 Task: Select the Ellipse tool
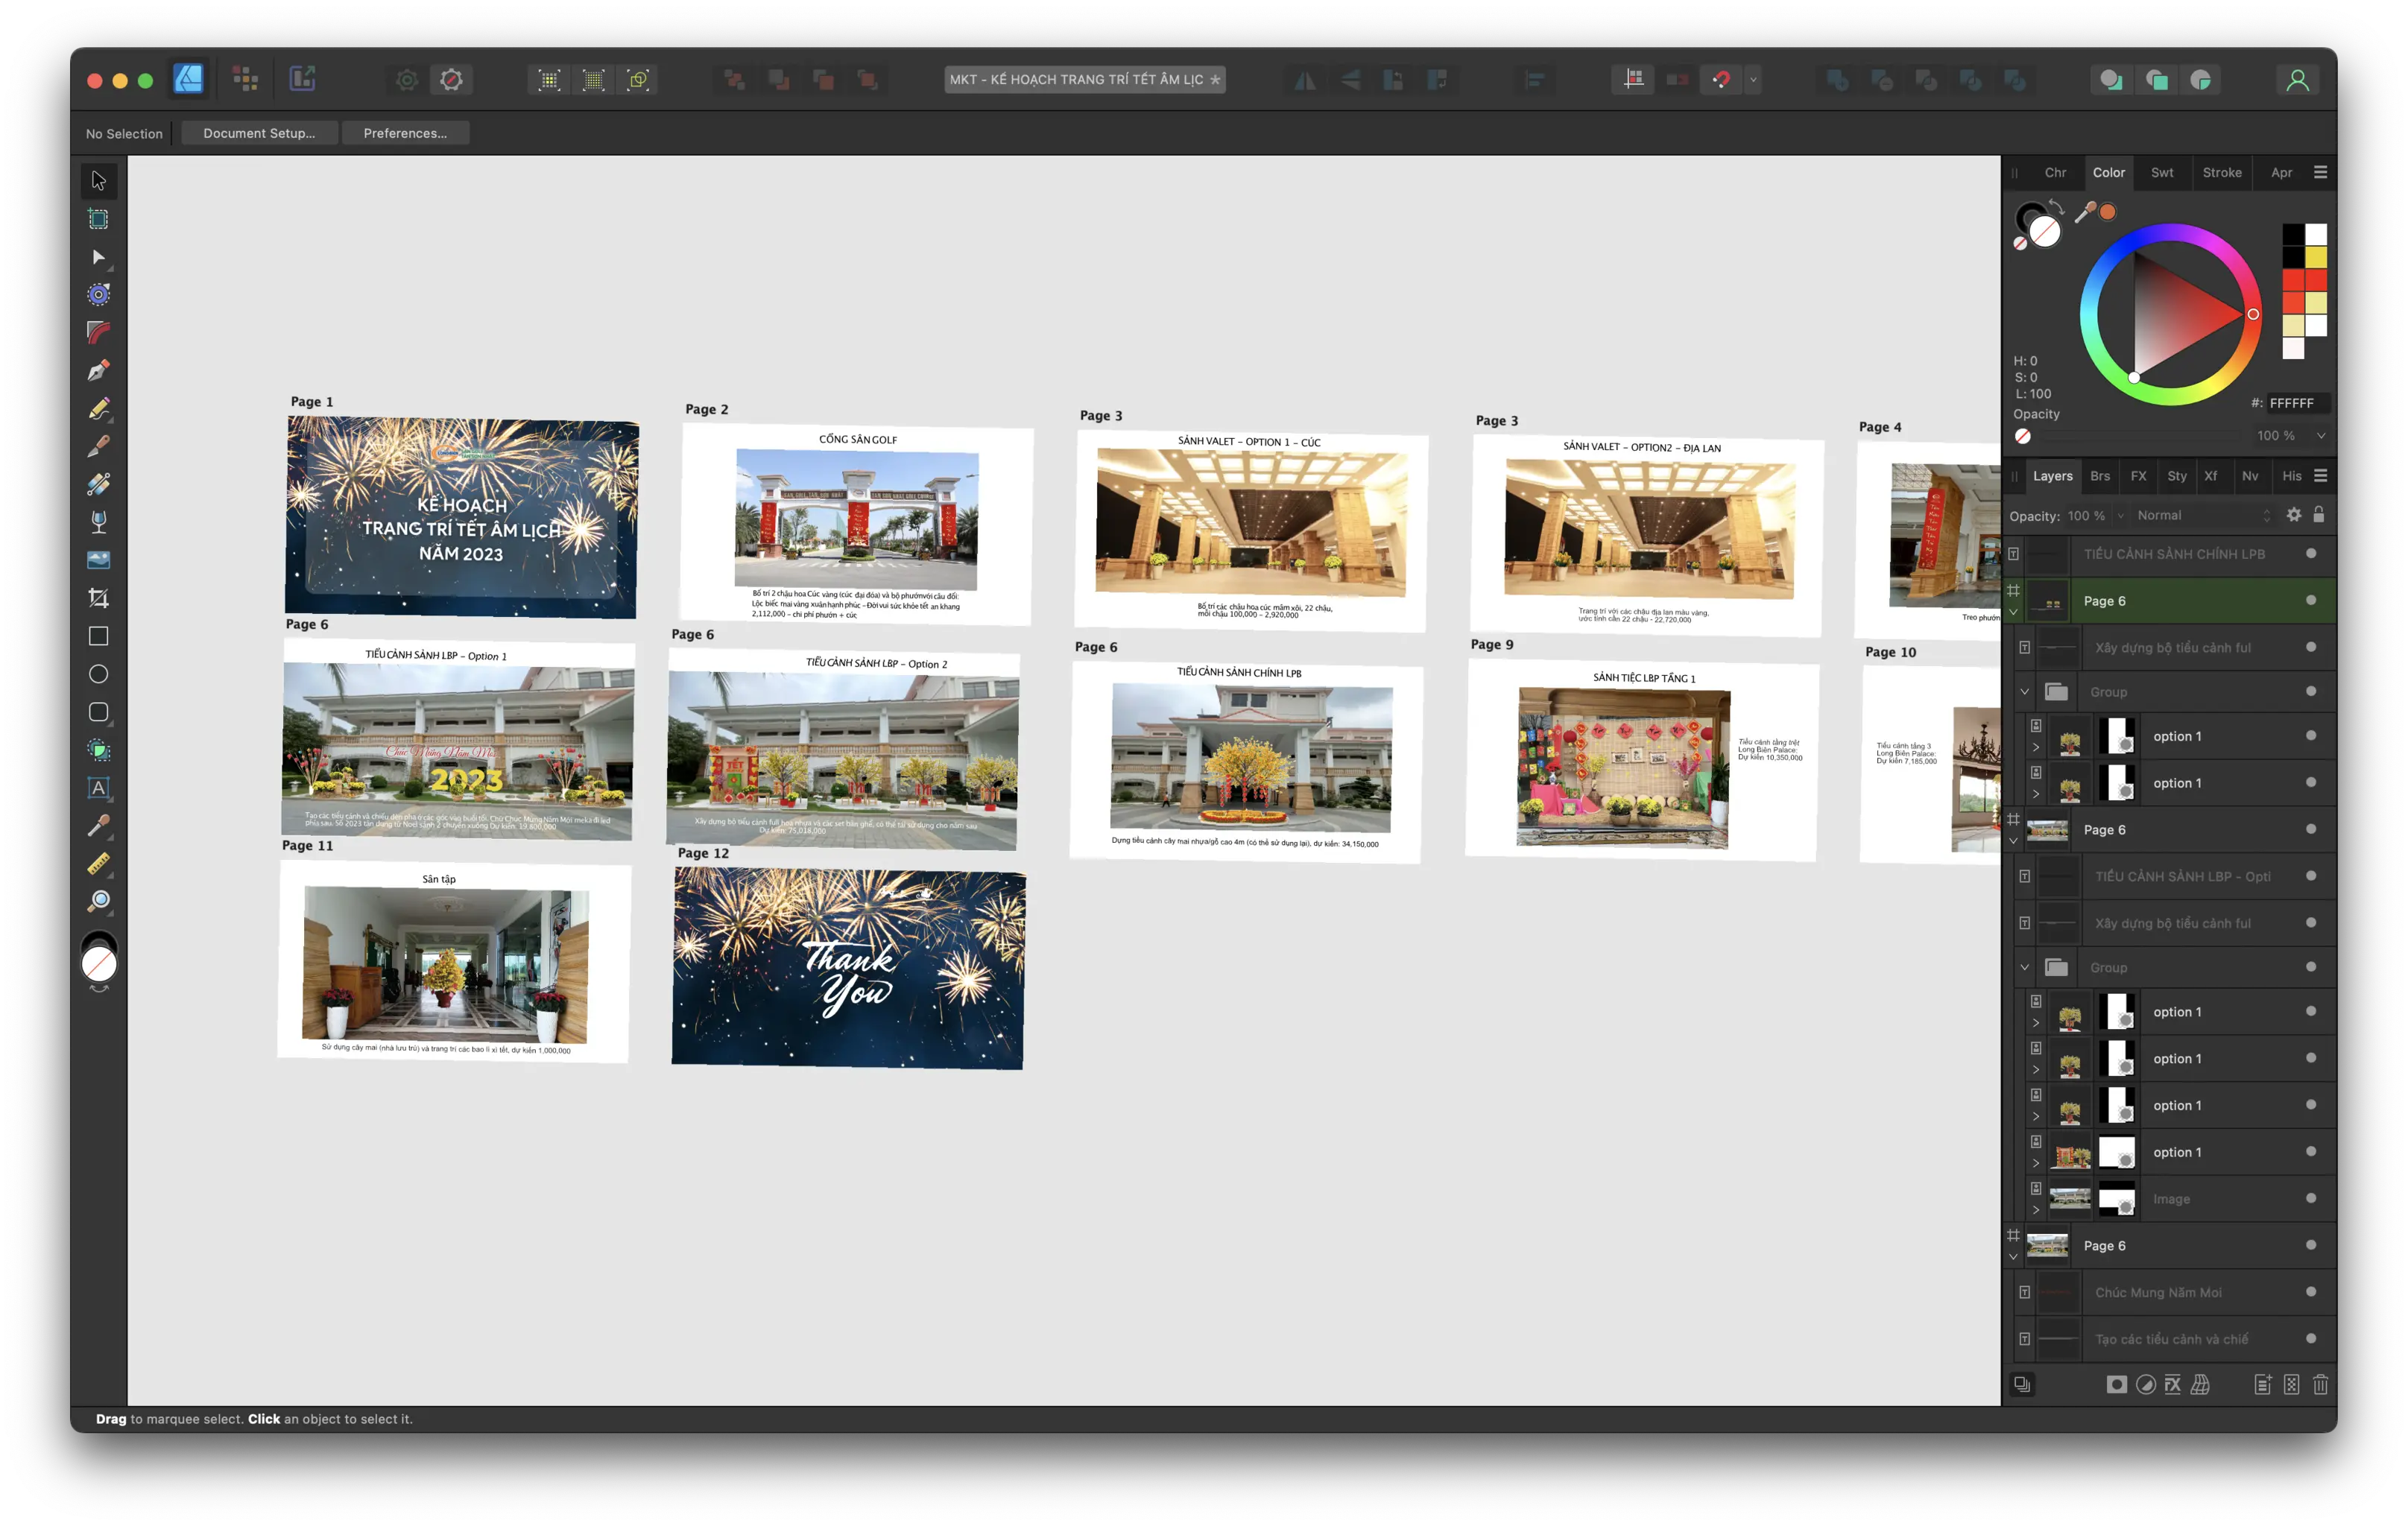click(x=98, y=674)
